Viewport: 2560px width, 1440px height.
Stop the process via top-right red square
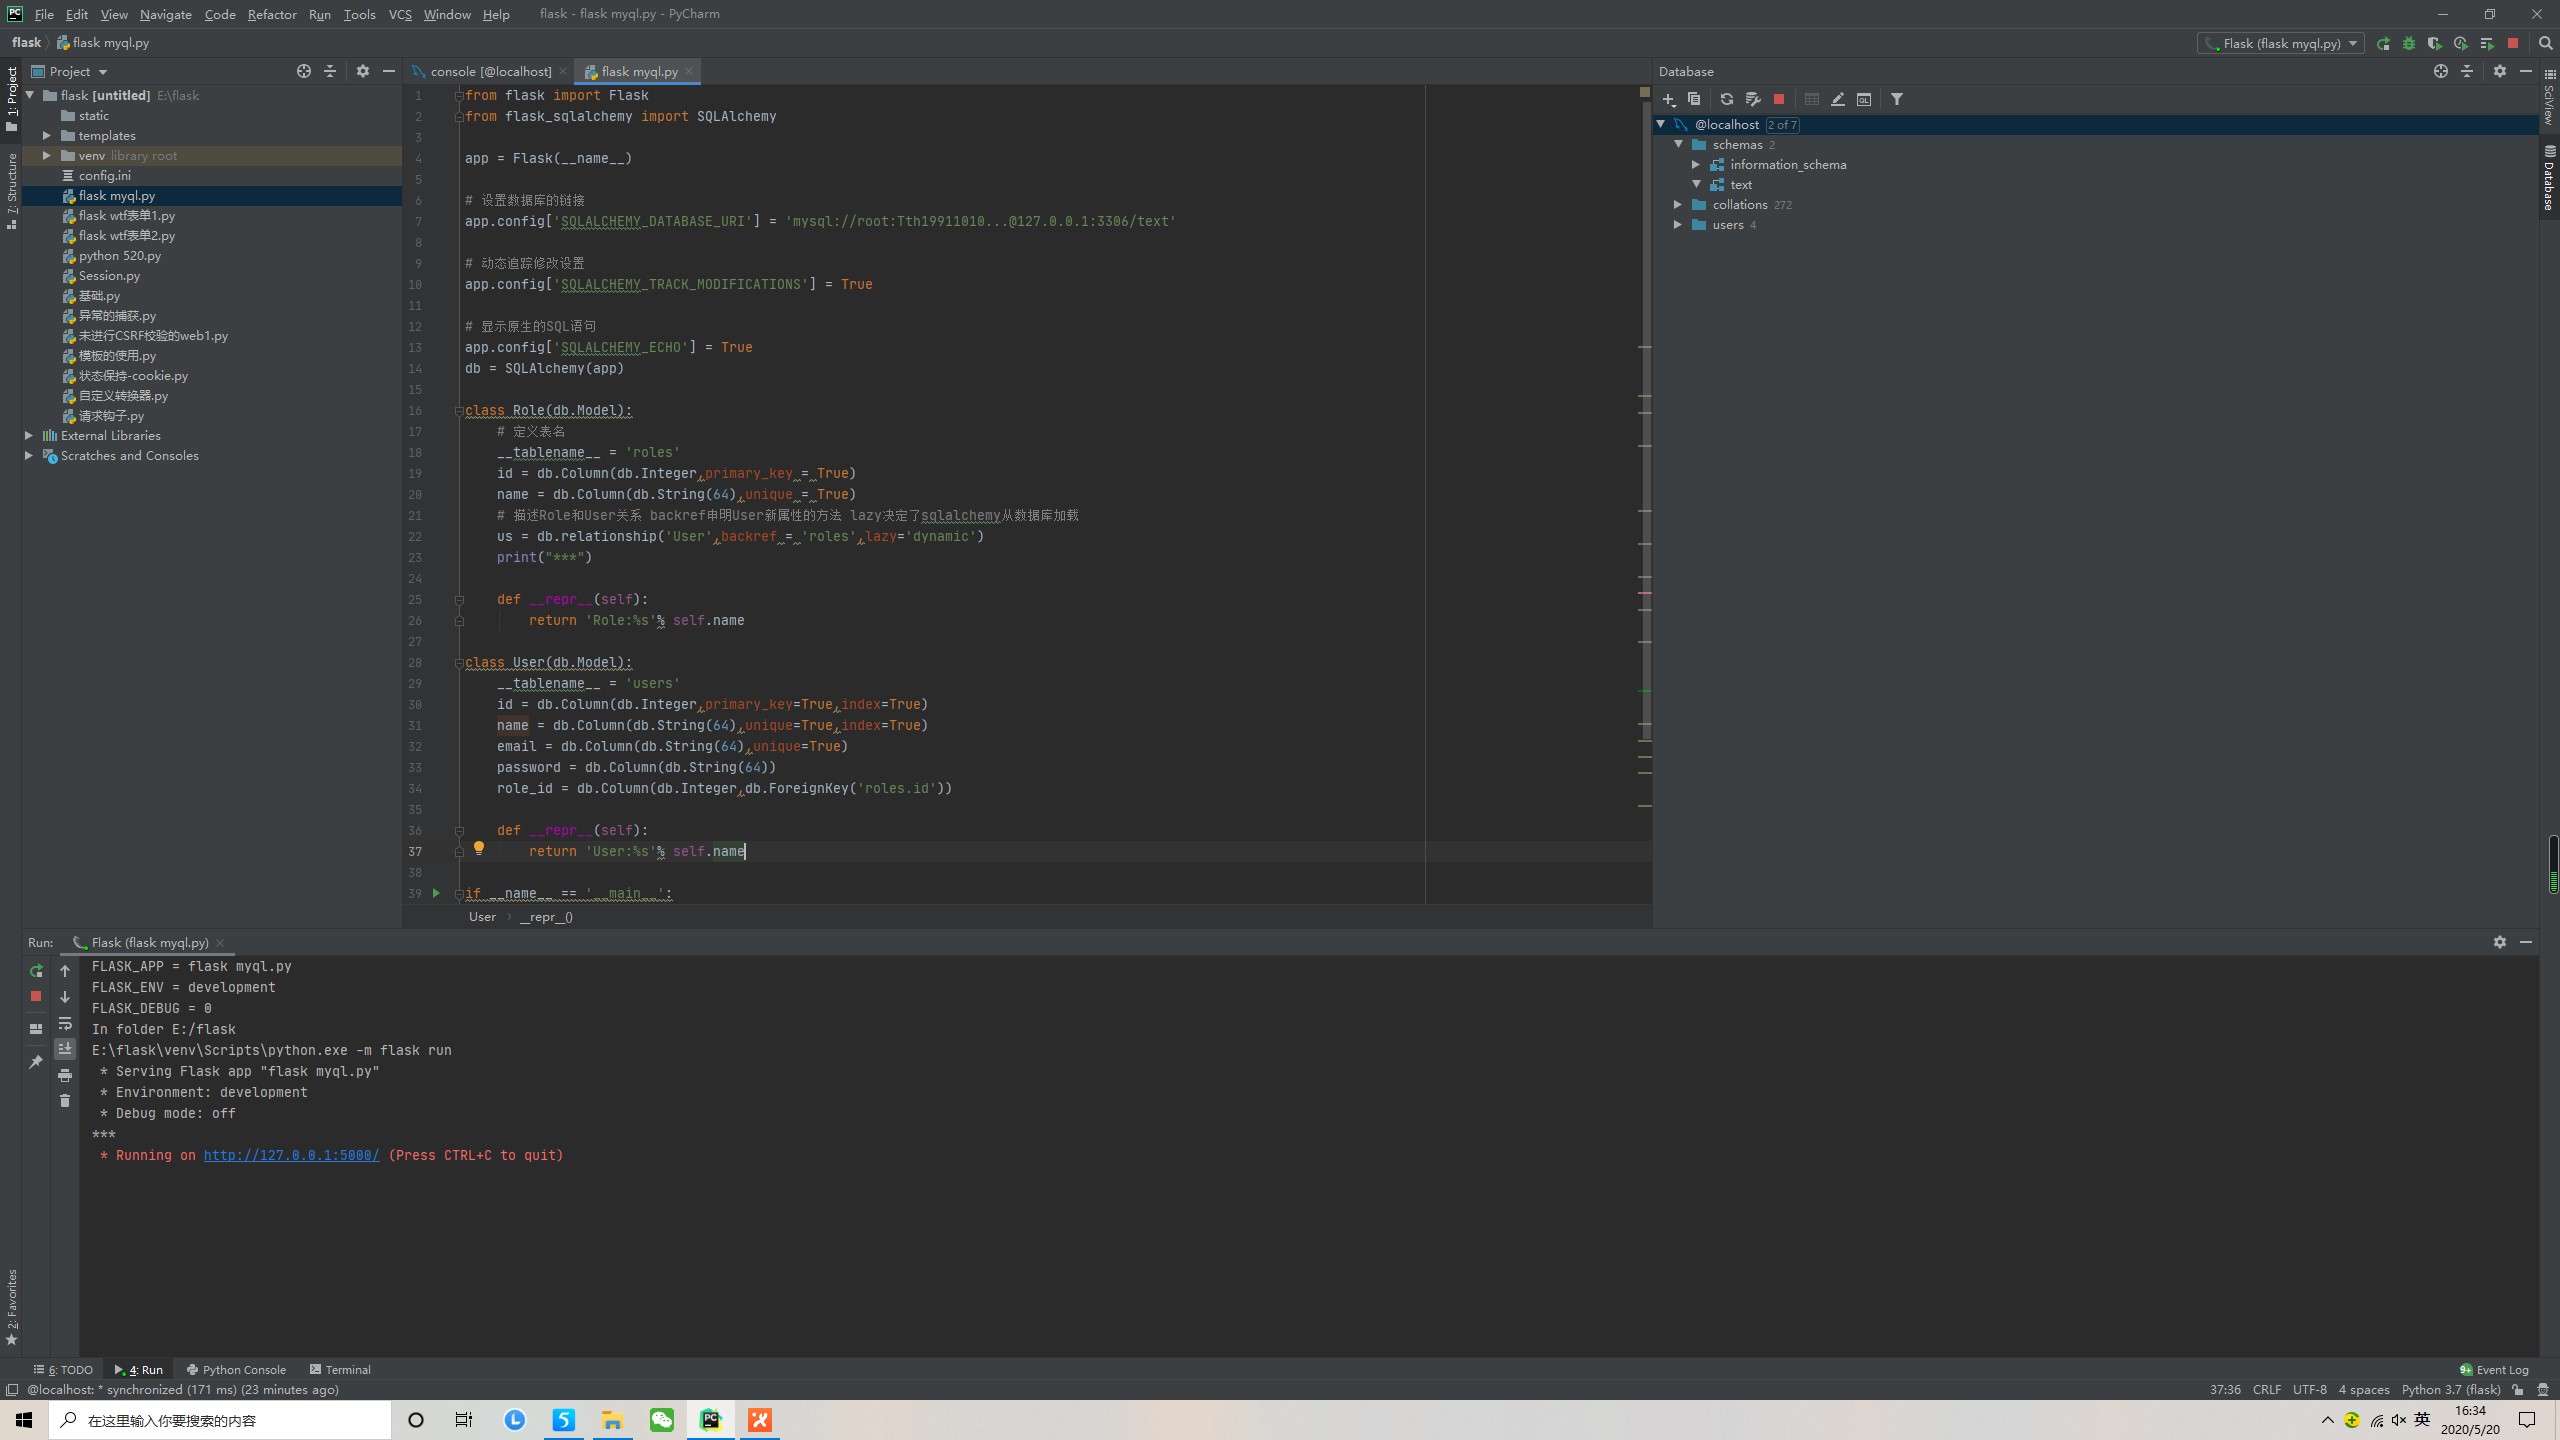point(2513,43)
